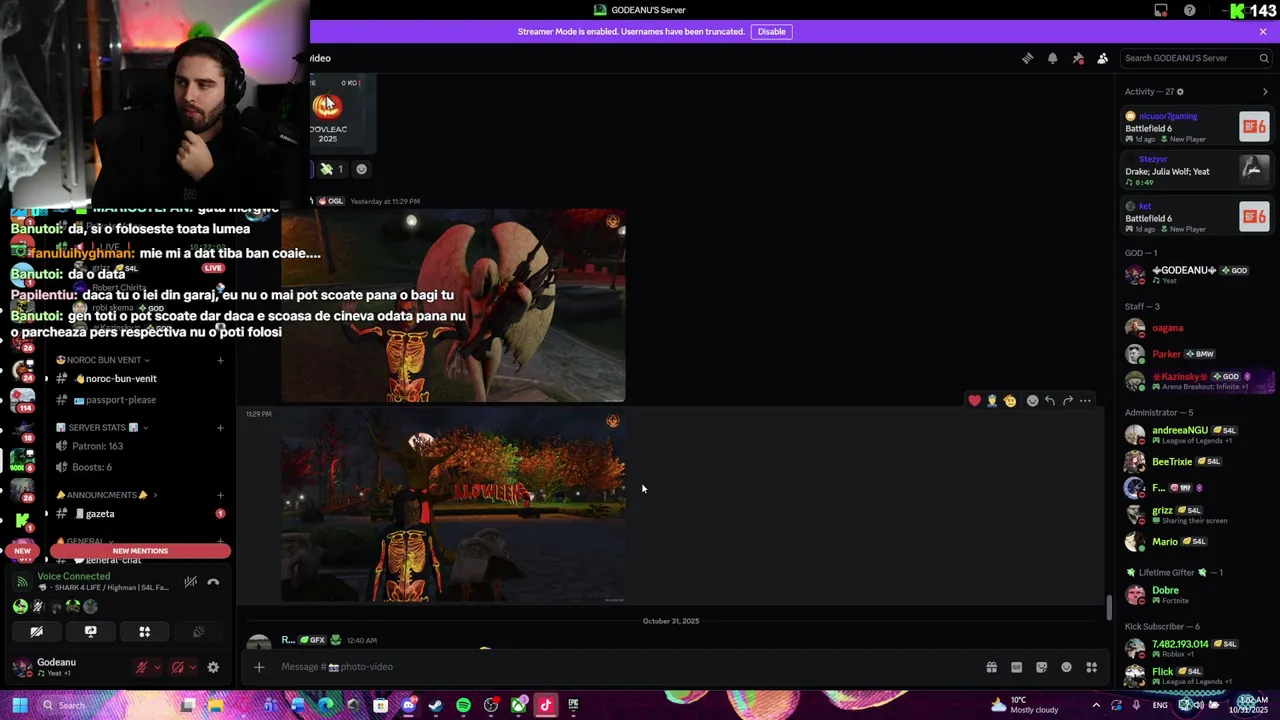Open attachment plus button in message bar
This screenshot has width=1280, height=720.
259,667
